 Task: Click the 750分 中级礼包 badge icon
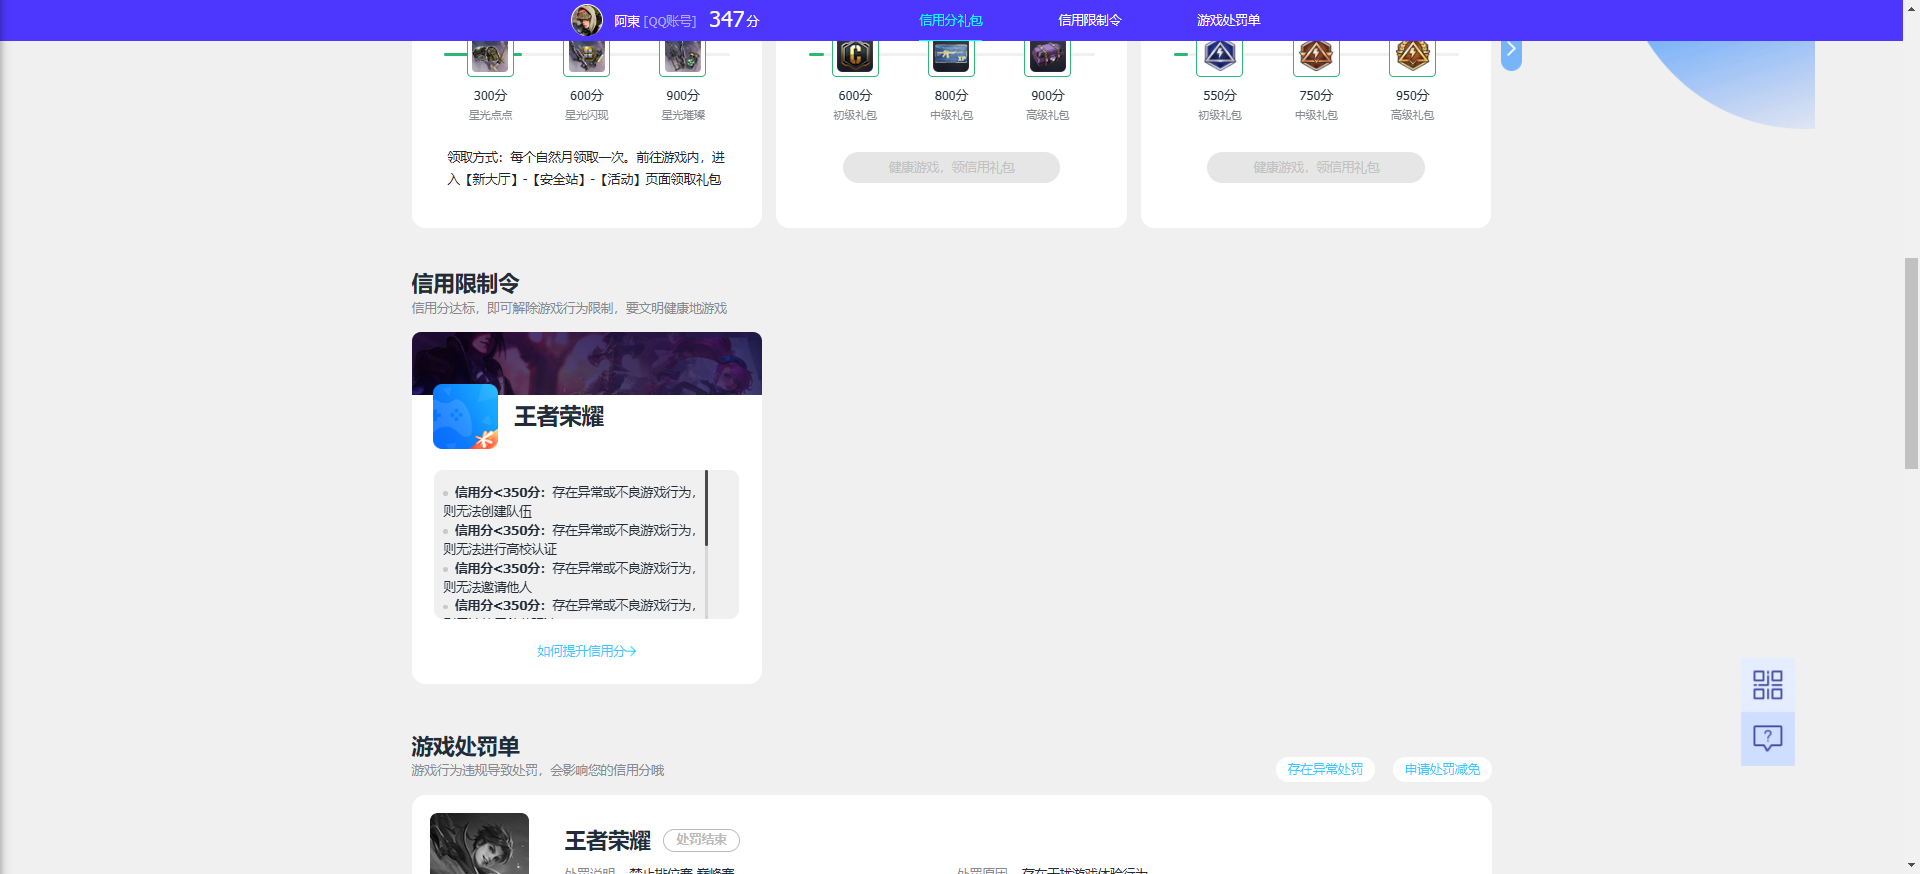pyautogui.click(x=1316, y=57)
